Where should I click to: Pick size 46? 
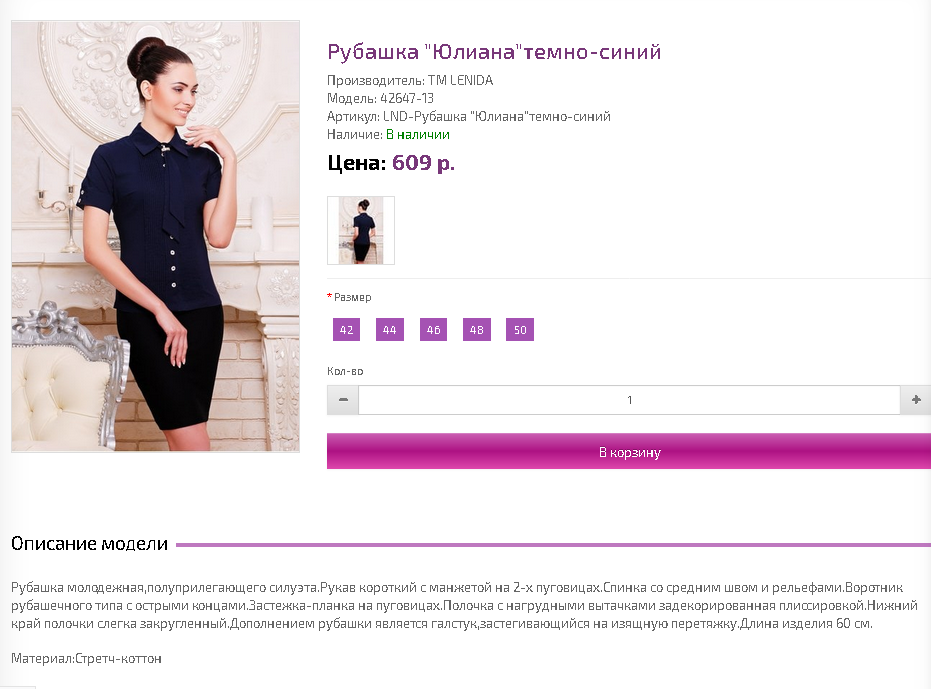point(433,330)
